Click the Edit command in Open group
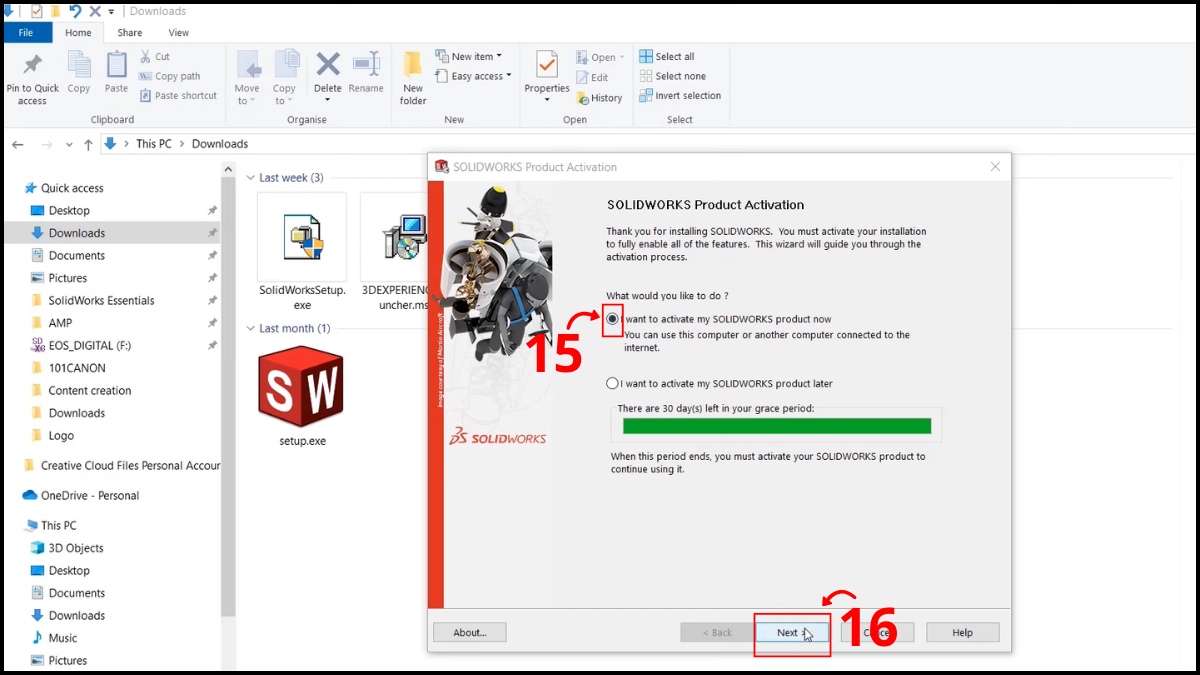Screen dimensions: 1200x675 coord(592,78)
